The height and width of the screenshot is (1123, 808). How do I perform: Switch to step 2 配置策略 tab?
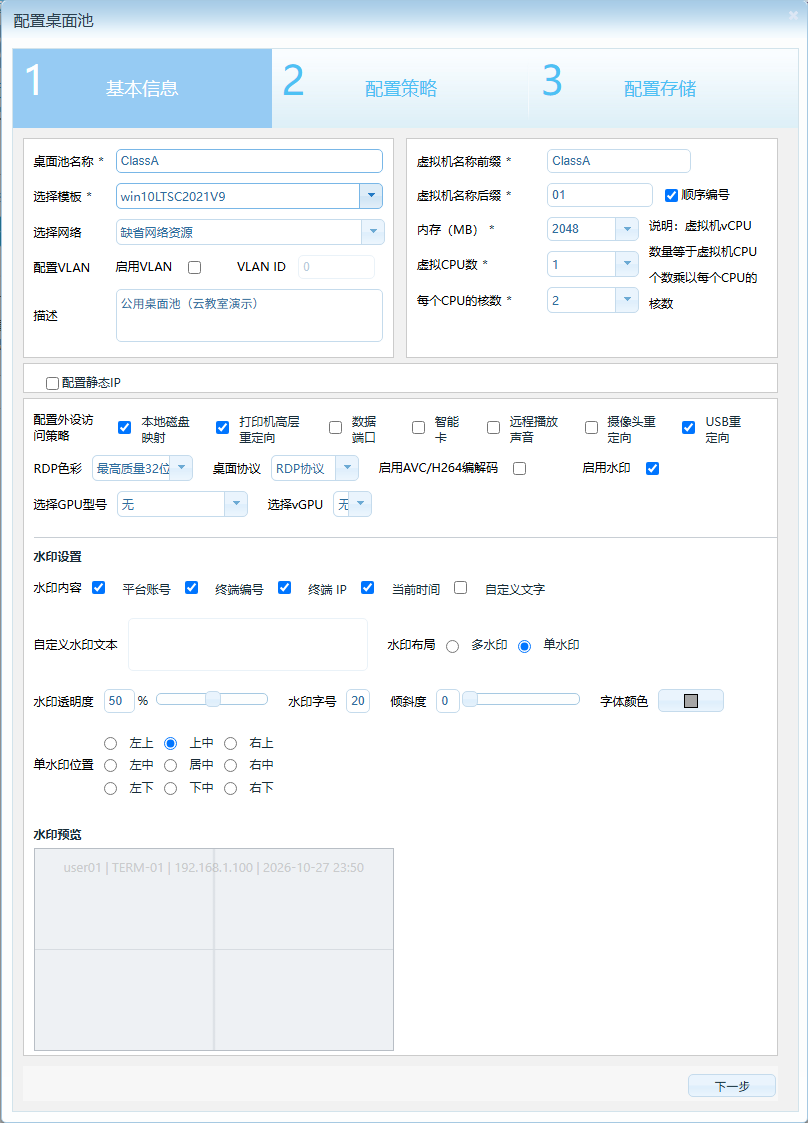pyautogui.click(x=400, y=88)
